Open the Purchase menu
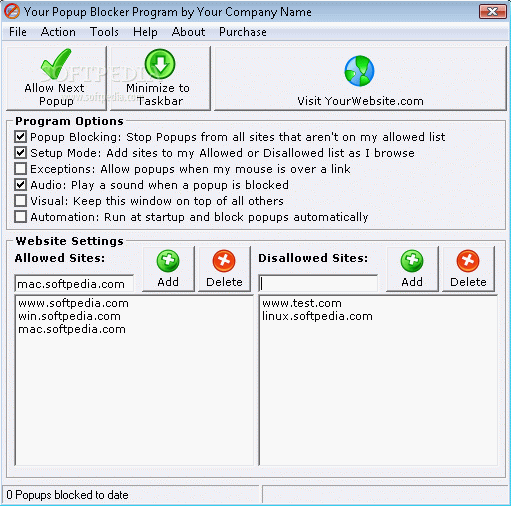This screenshot has width=511, height=506. (243, 32)
